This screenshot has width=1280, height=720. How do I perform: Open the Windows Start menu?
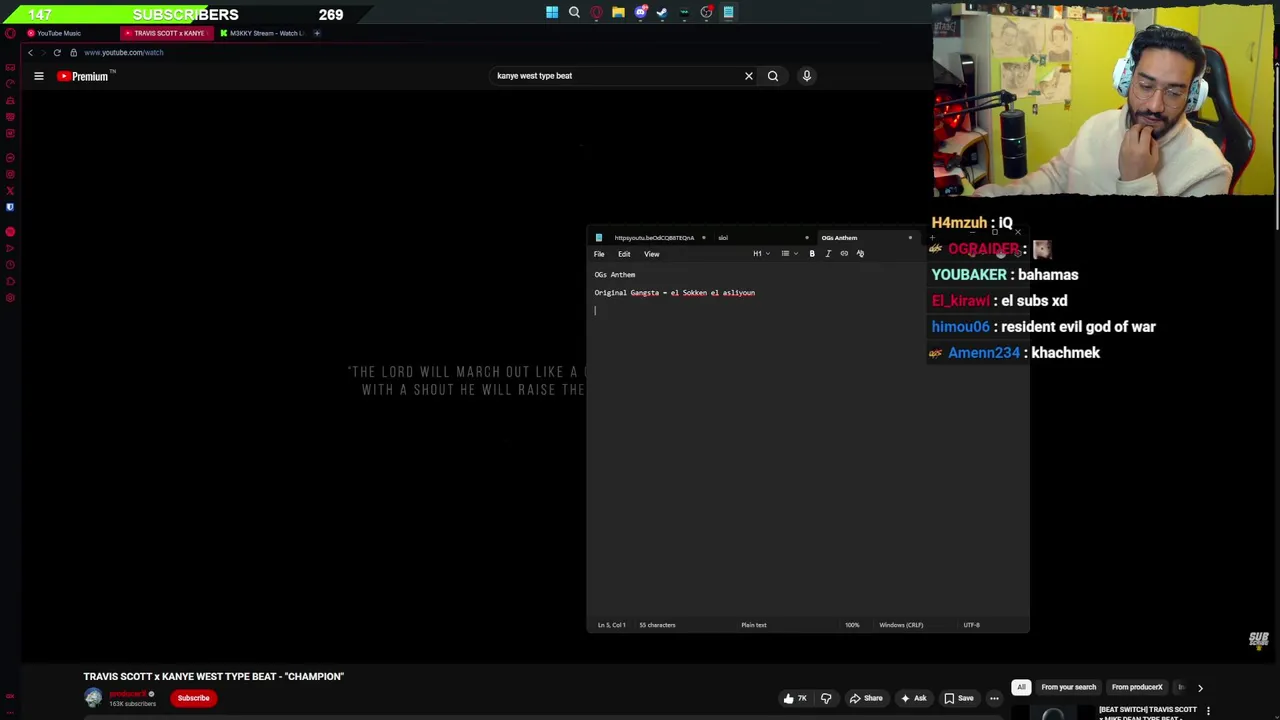pyautogui.click(x=552, y=13)
